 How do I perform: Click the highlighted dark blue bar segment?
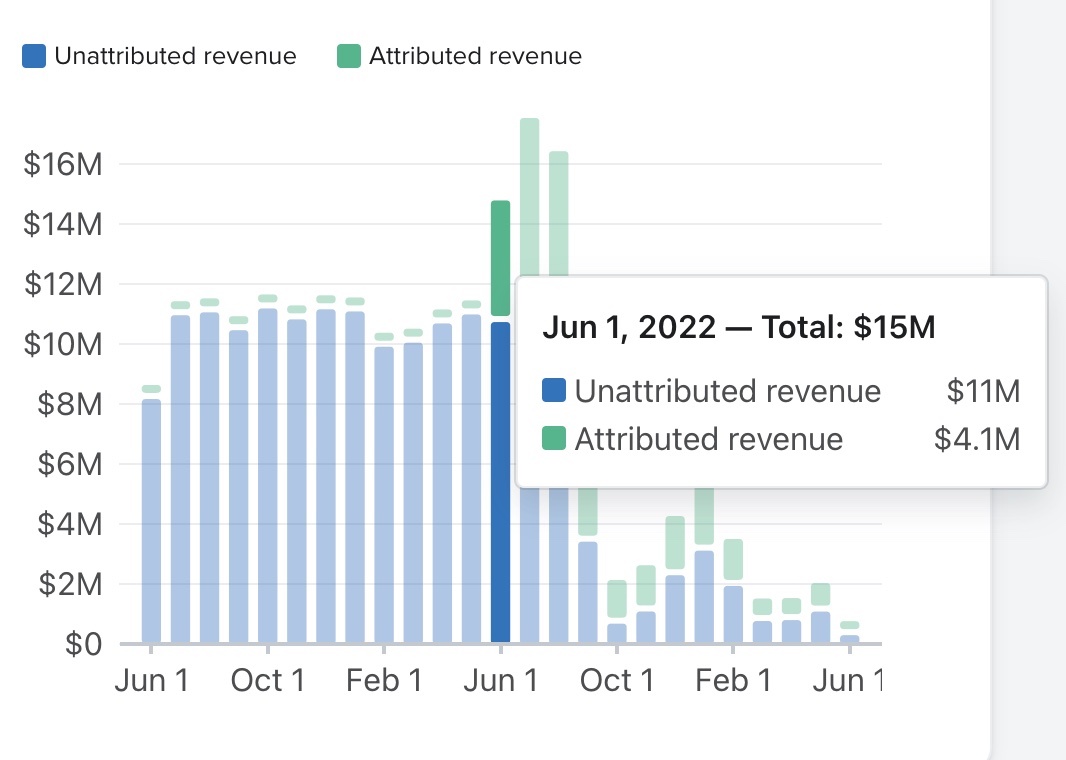501,482
